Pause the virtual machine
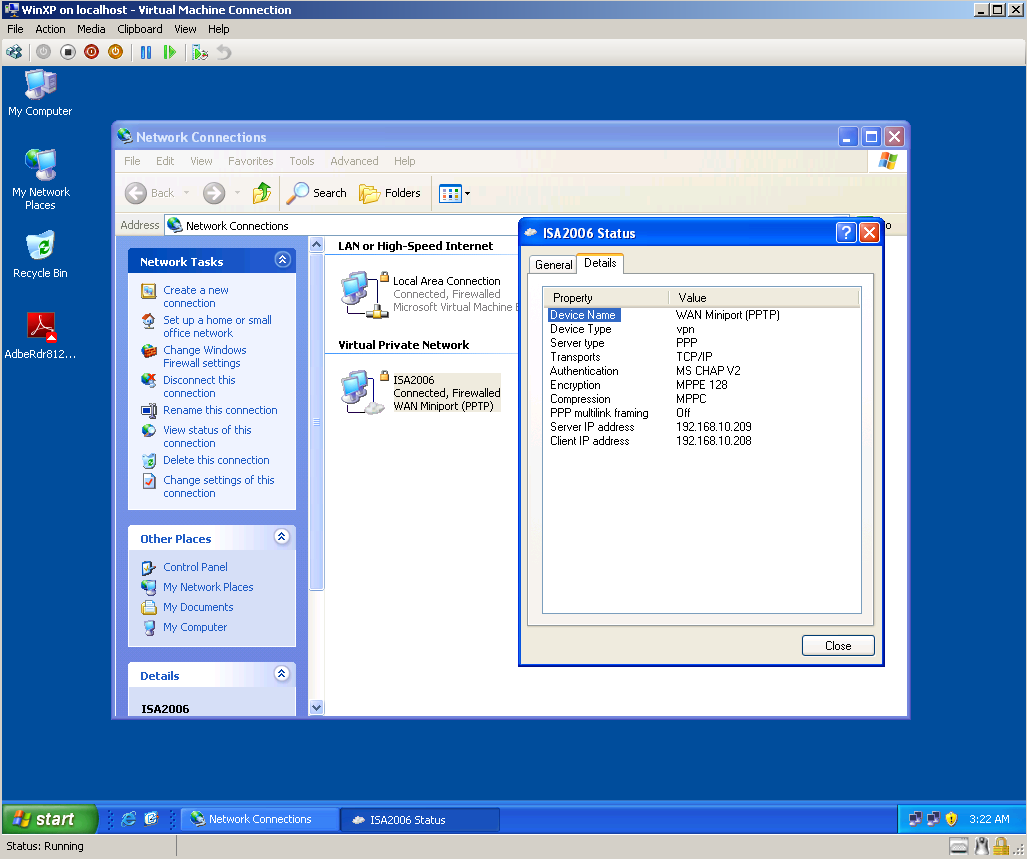 146,52
